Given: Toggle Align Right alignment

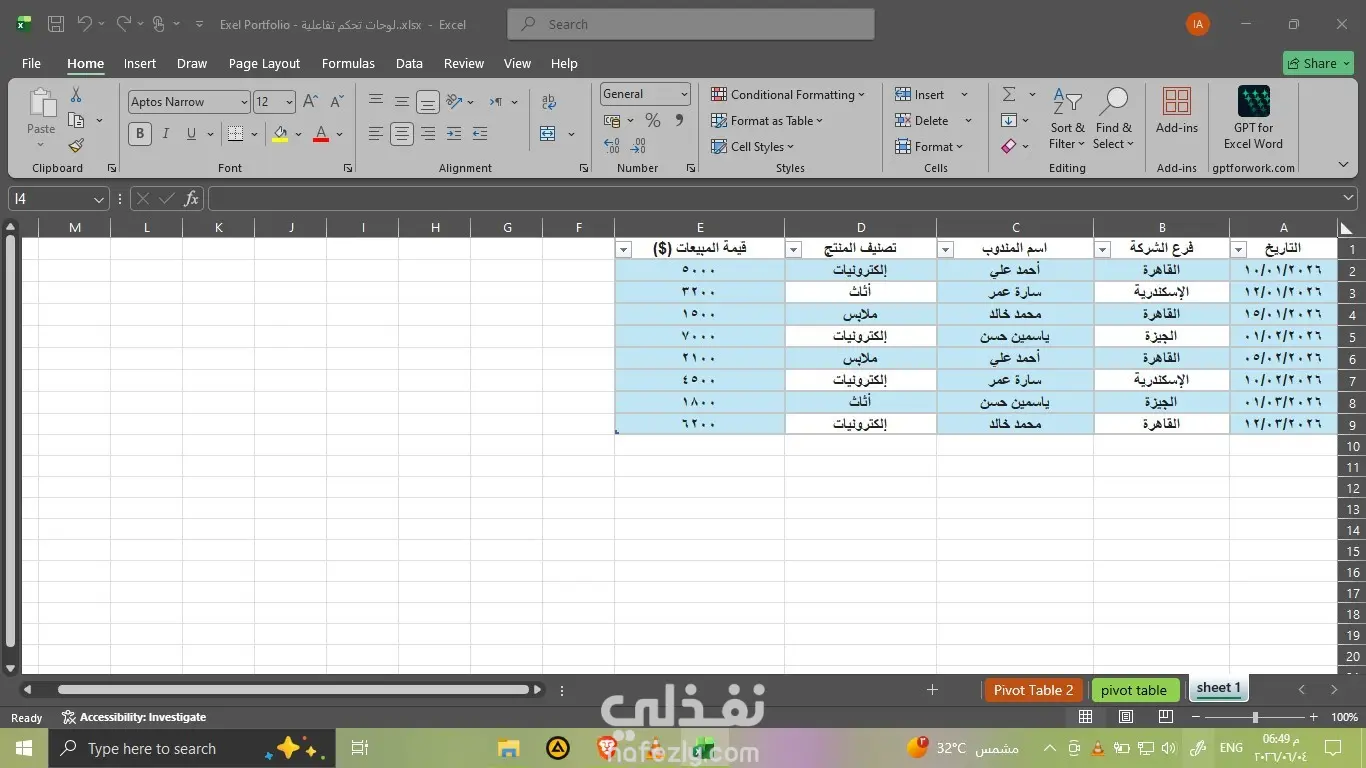Looking at the screenshot, I should [x=428, y=133].
